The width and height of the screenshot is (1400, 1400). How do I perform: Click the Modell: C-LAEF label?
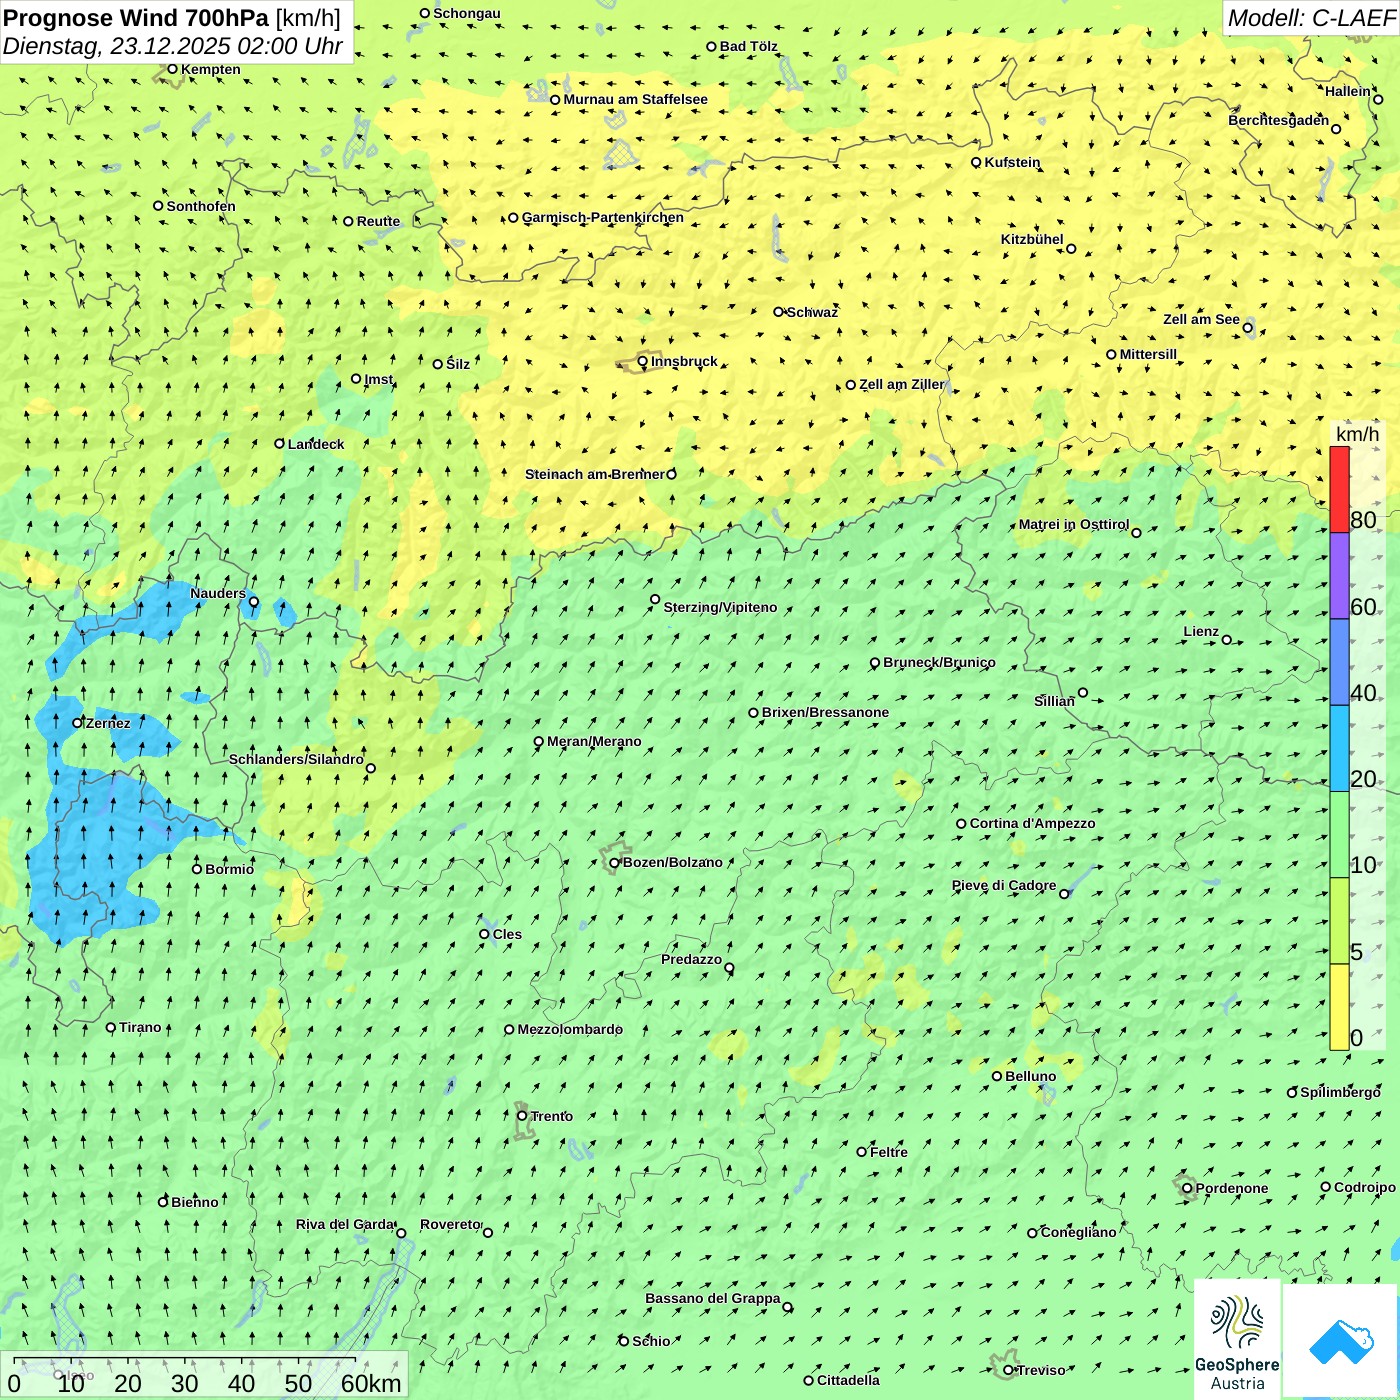click(1310, 18)
